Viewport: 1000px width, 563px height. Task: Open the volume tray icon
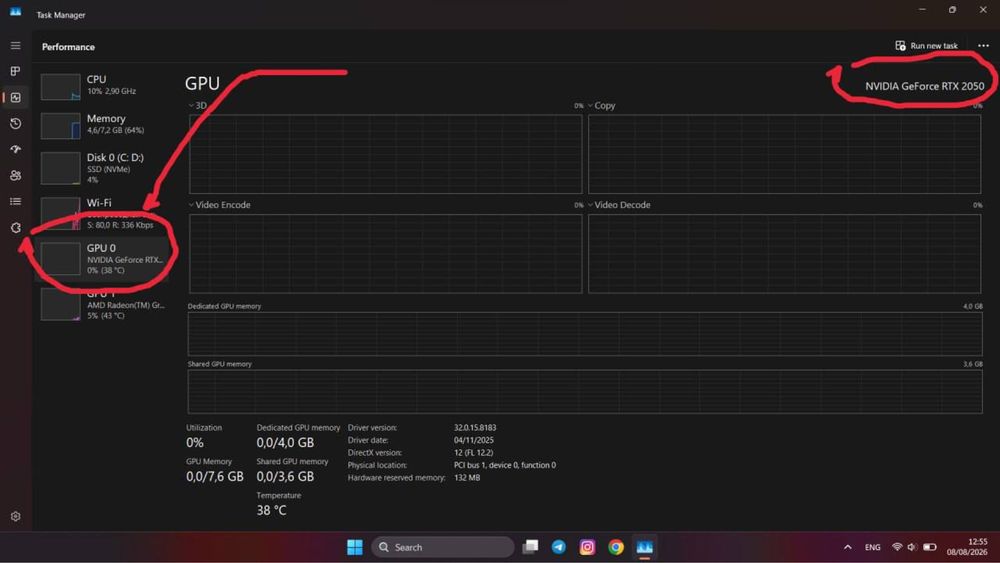pyautogui.click(x=913, y=547)
